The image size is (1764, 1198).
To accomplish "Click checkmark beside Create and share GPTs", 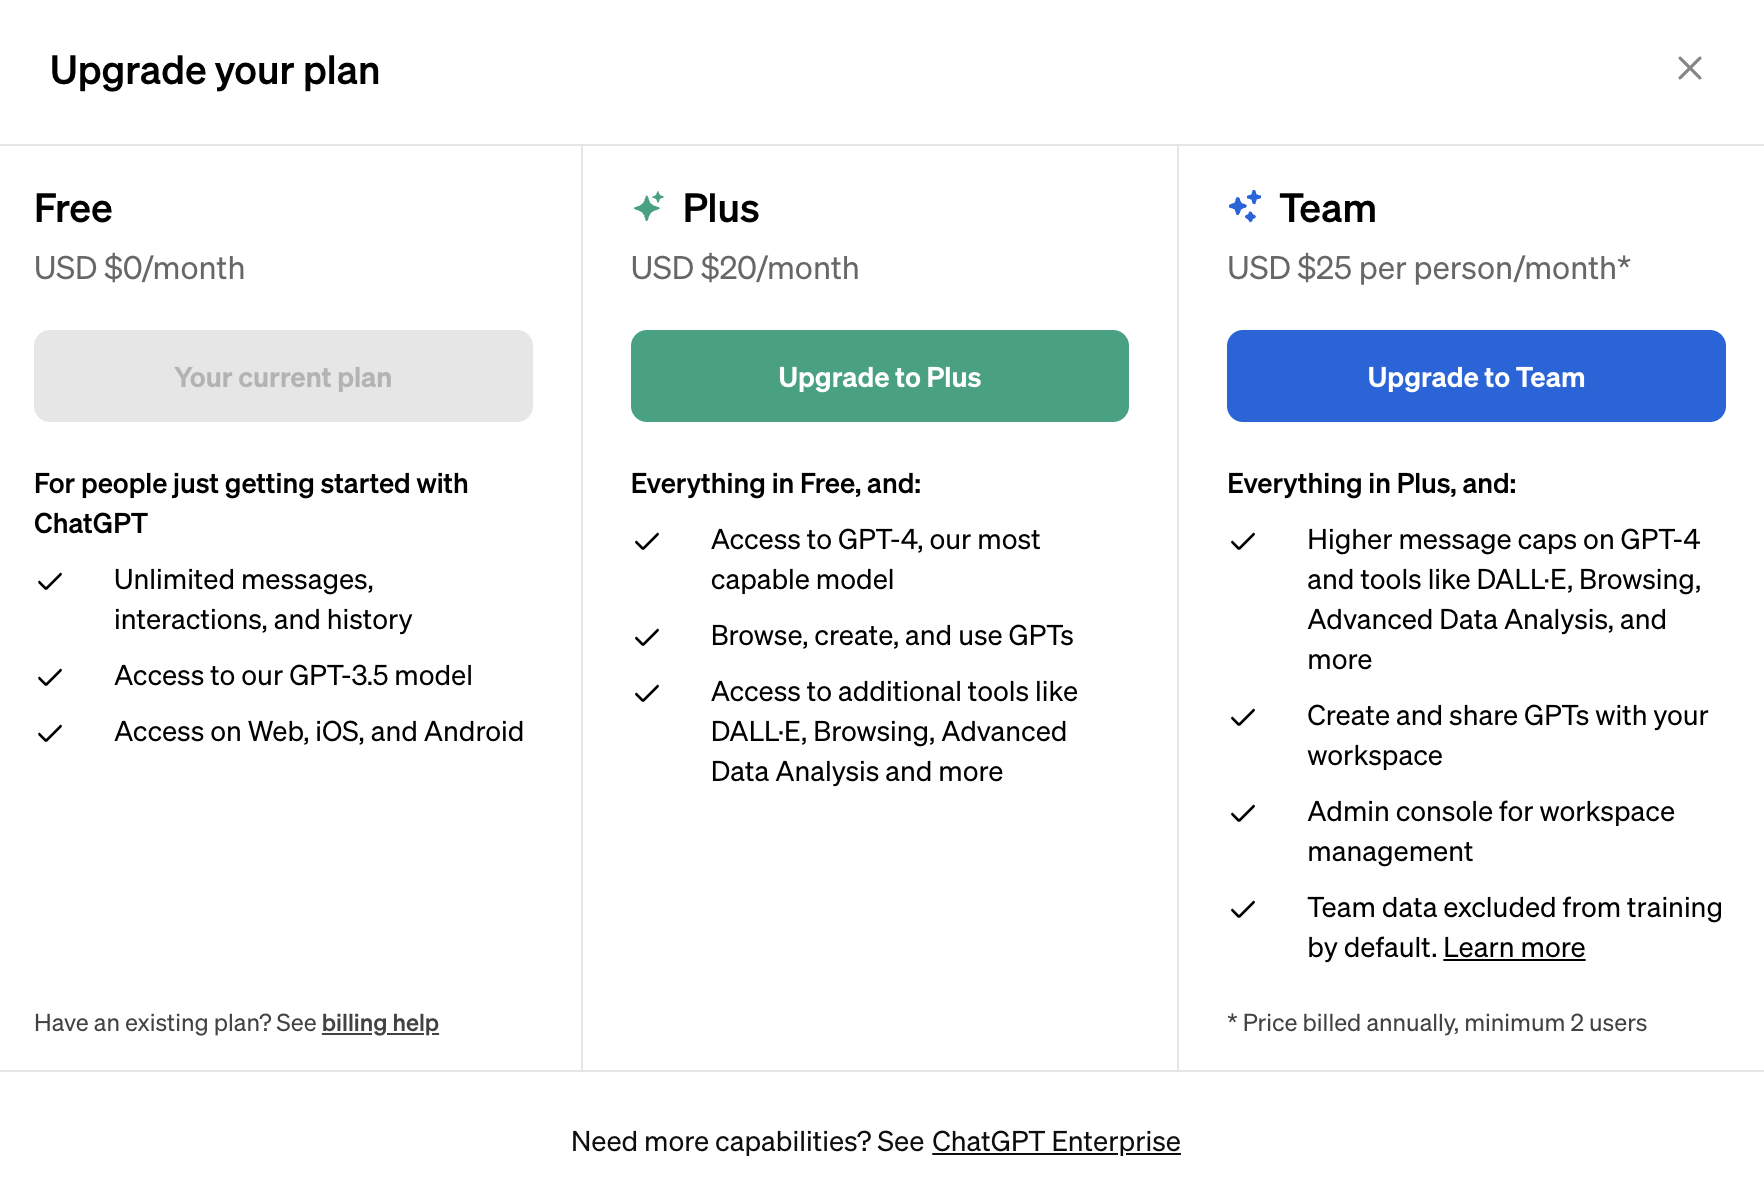I will coord(1243,717).
